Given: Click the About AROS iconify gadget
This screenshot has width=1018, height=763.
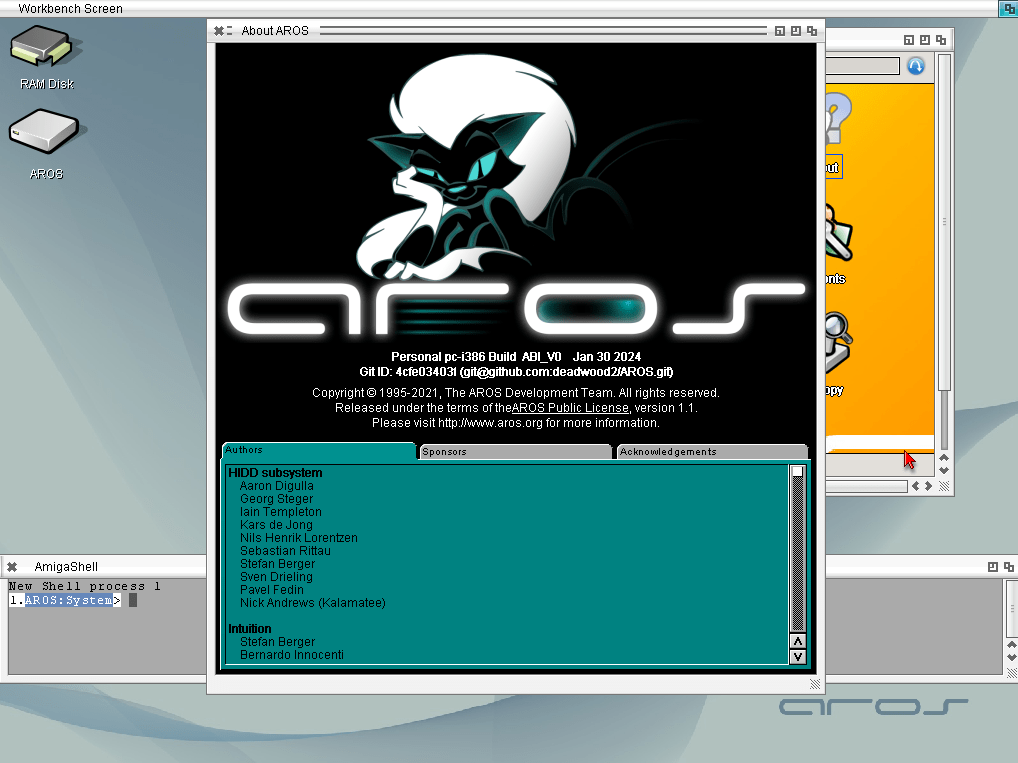Looking at the screenshot, I should [x=780, y=31].
